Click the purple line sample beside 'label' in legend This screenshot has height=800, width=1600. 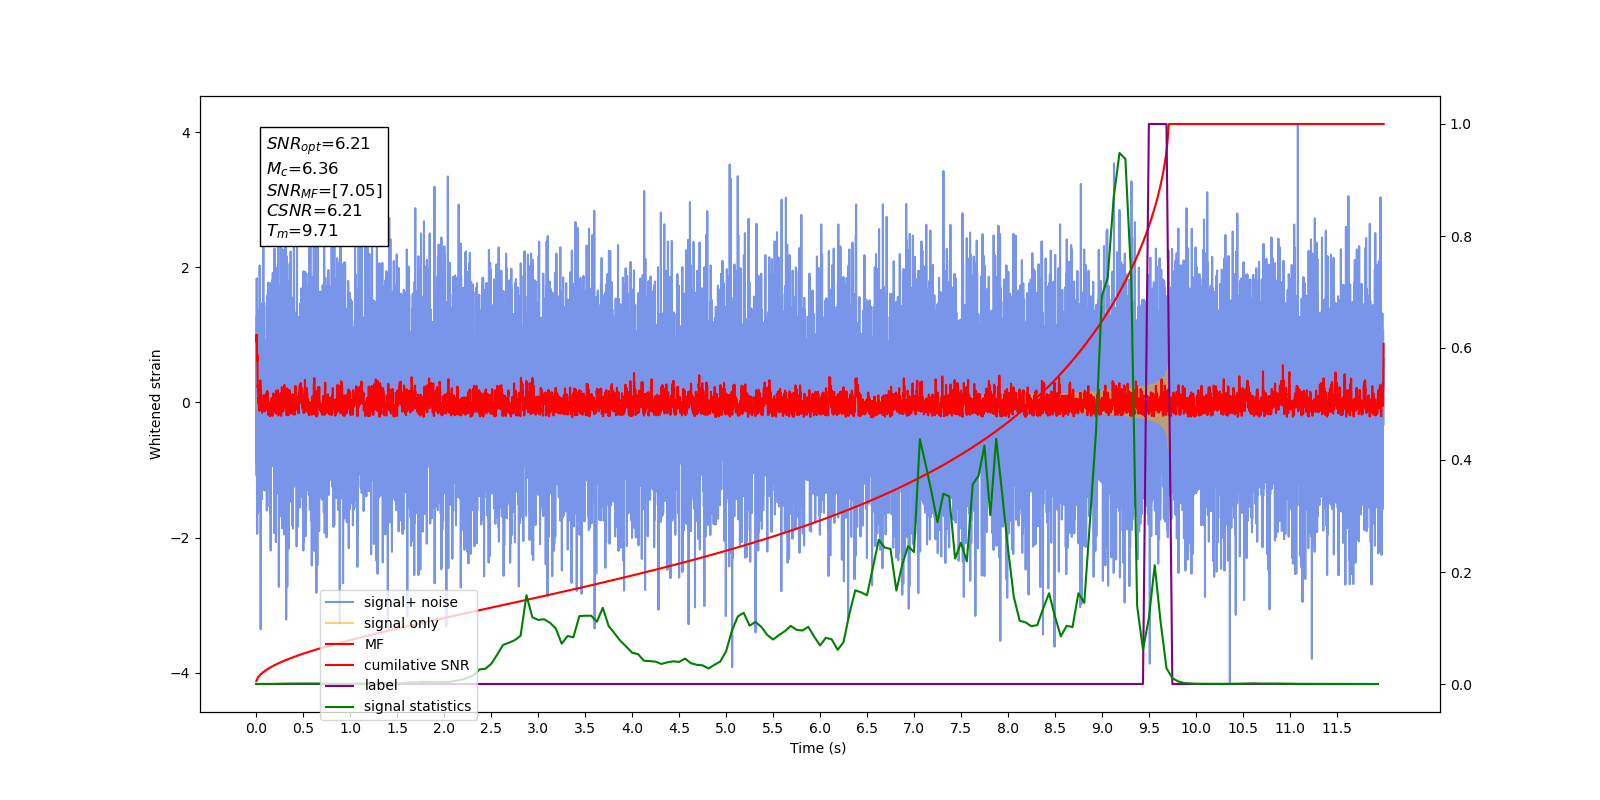341,685
